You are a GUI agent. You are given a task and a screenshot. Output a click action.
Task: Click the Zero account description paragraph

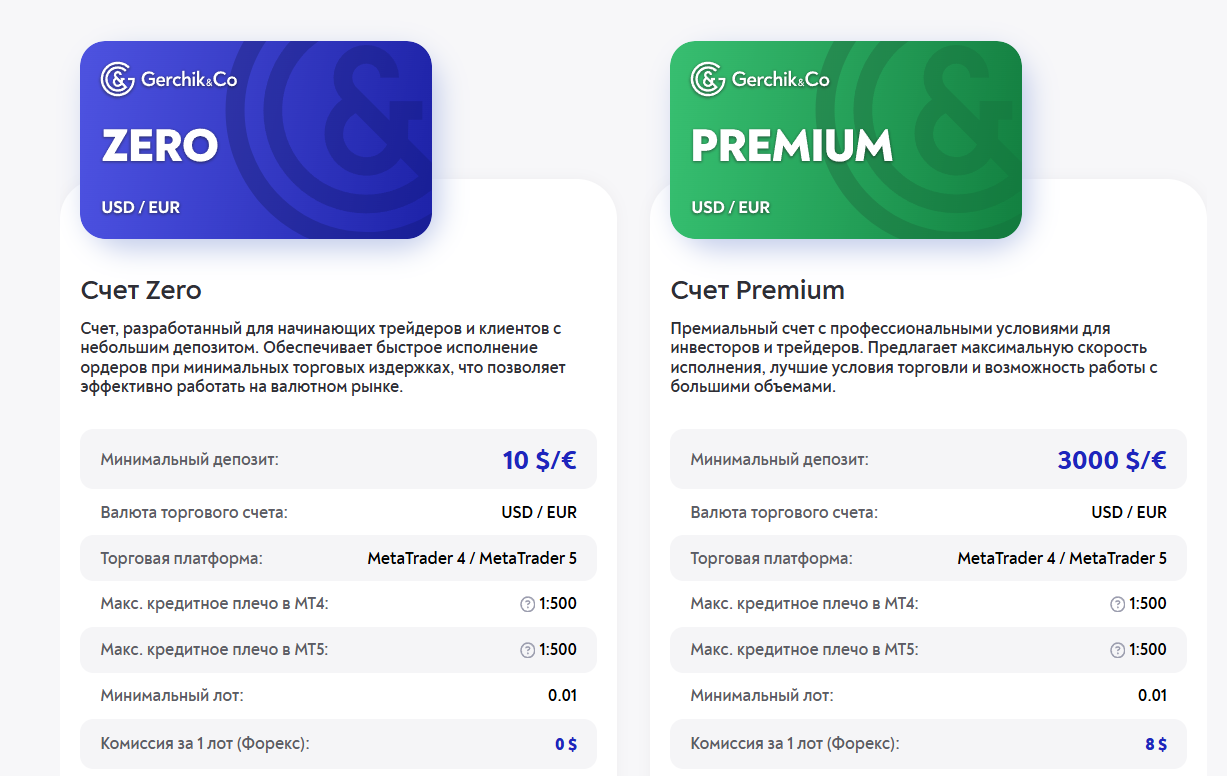(x=323, y=358)
